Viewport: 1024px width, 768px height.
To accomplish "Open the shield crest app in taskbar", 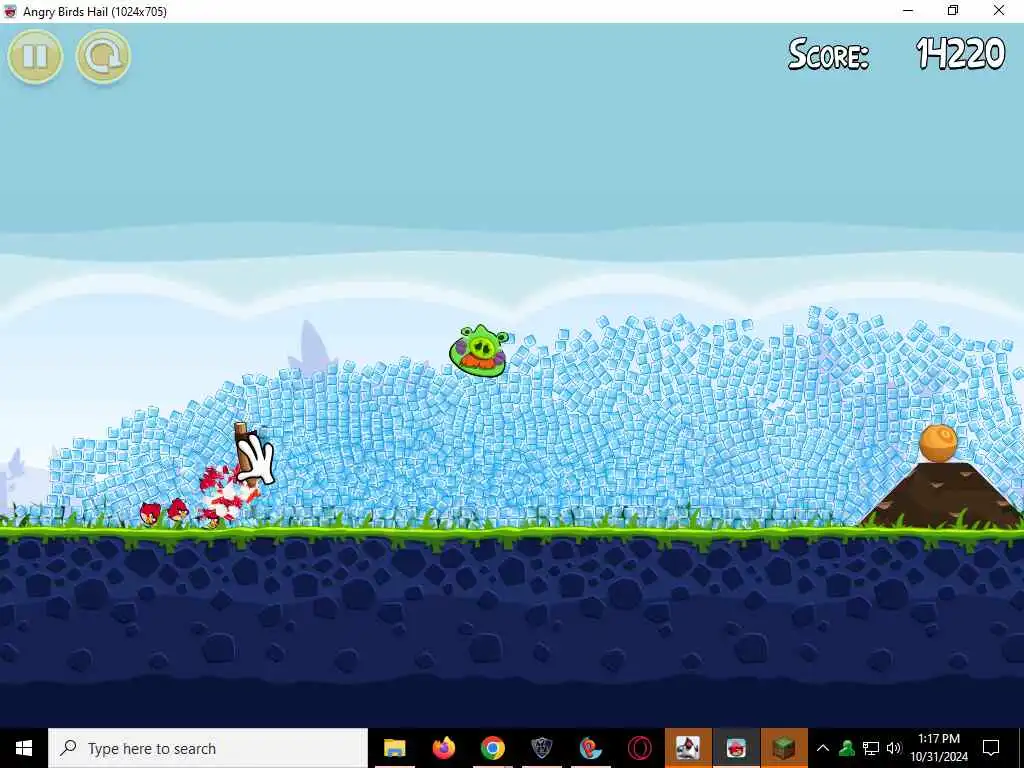I will click(541, 748).
